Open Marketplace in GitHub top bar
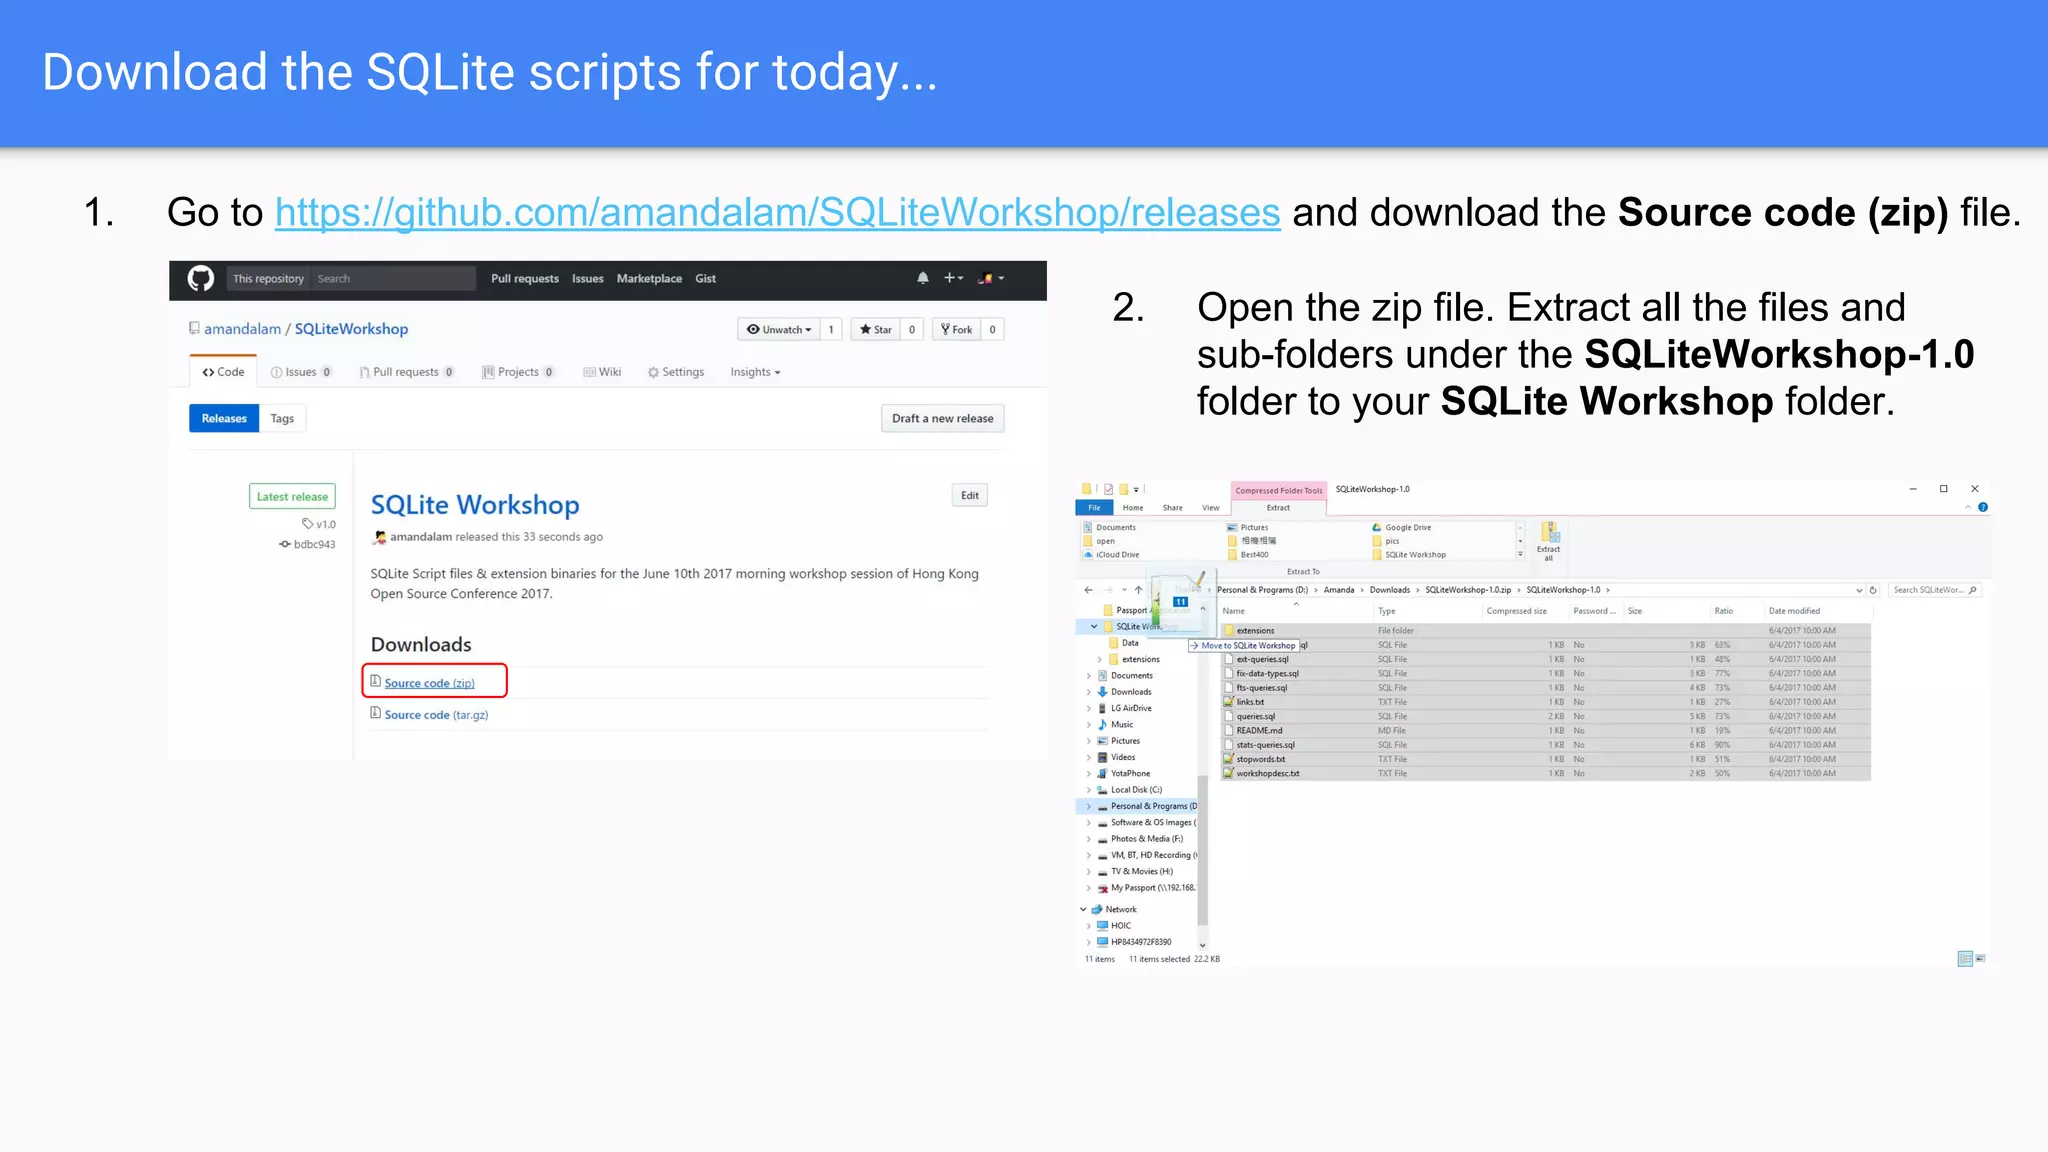Viewport: 2048px width, 1152px height. pos(649,279)
